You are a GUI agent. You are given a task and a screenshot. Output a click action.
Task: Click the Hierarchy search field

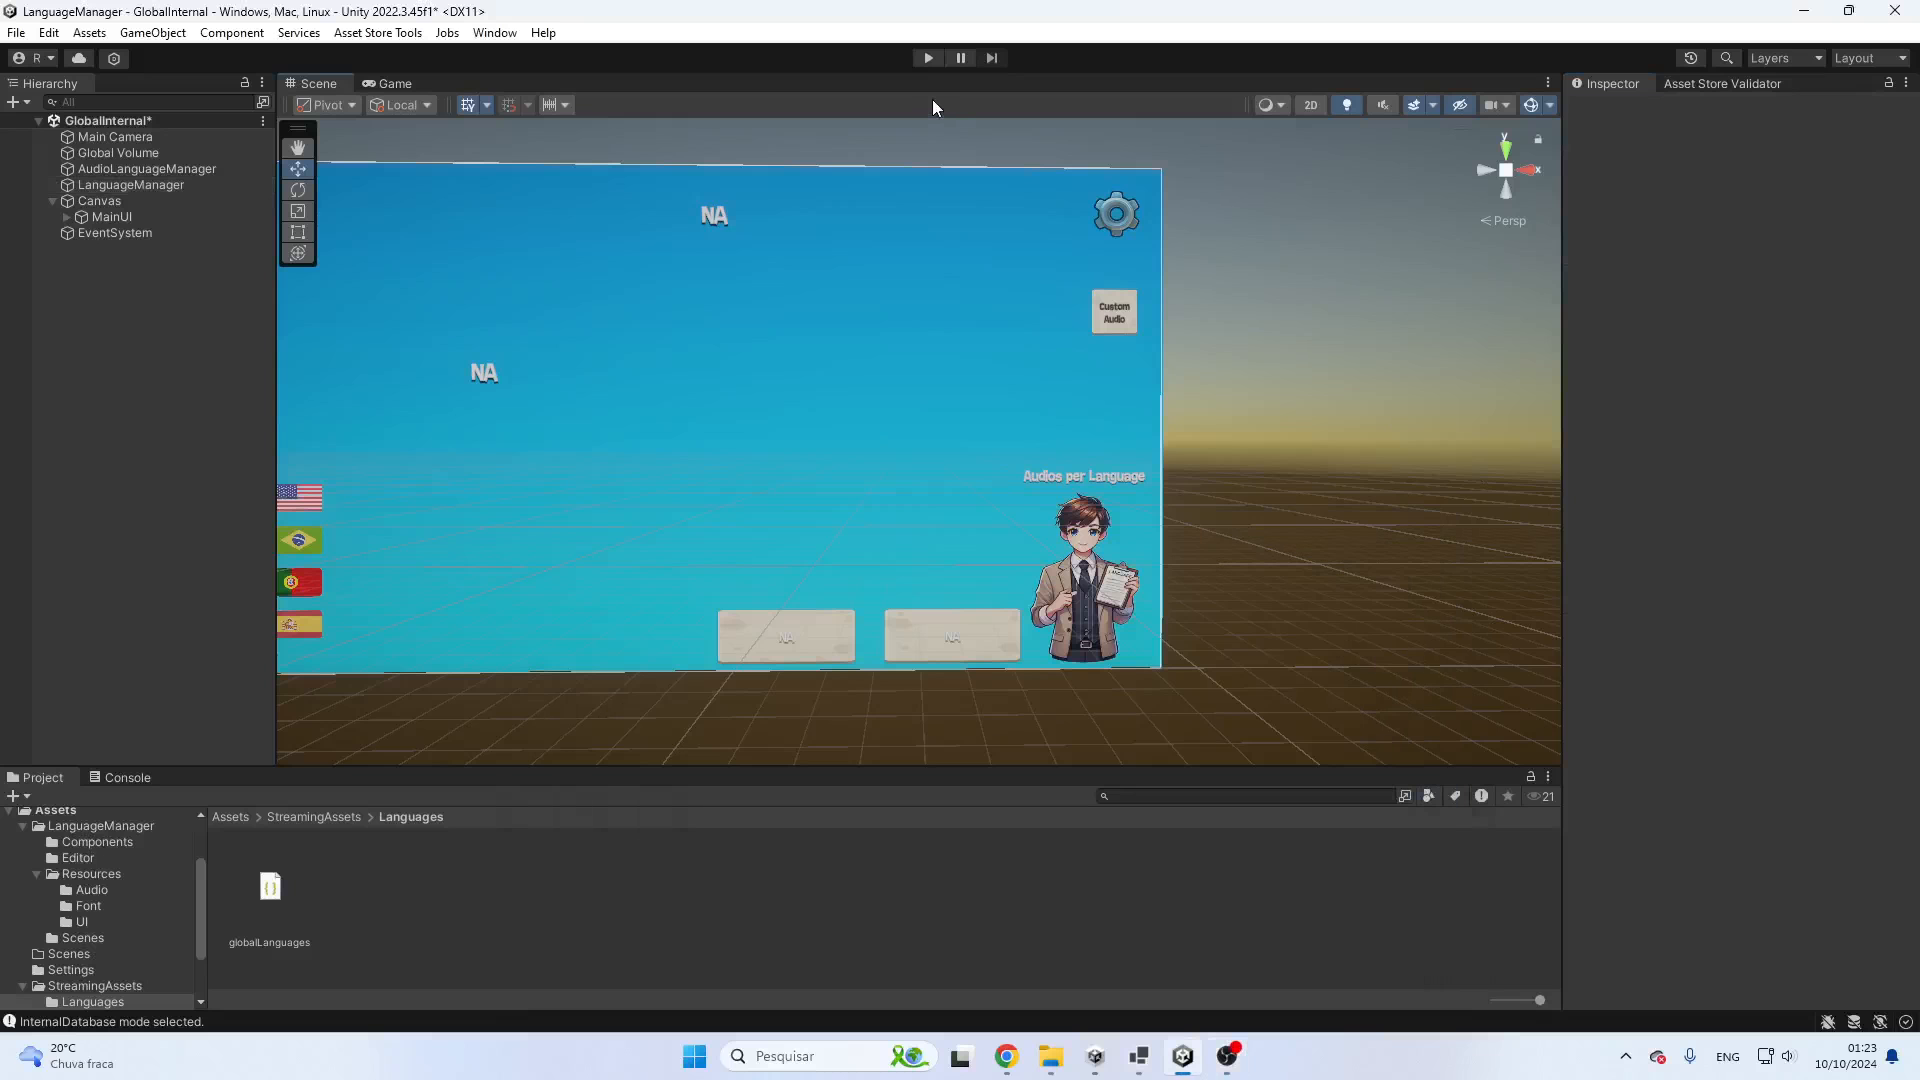coord(150,102)
